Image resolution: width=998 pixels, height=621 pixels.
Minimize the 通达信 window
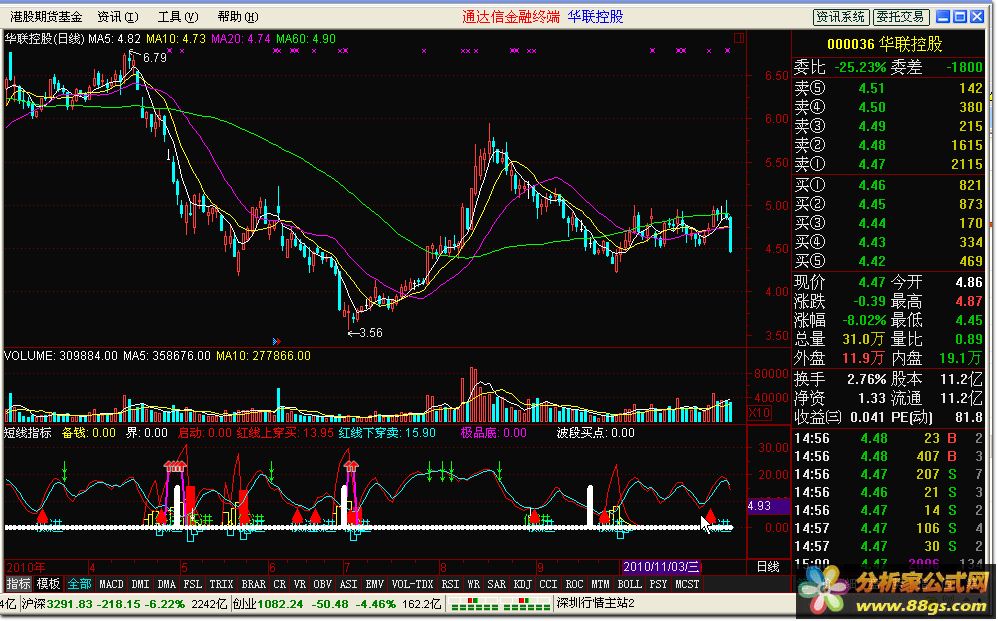click(x=944, y=17)
